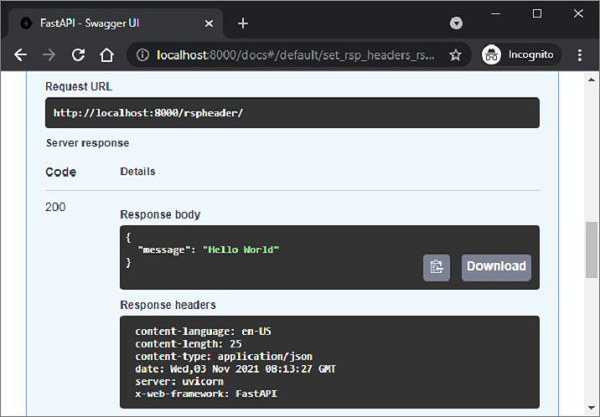Maximize the browser window
Viewport: 600px width, 417px height.
click(538, 14)
